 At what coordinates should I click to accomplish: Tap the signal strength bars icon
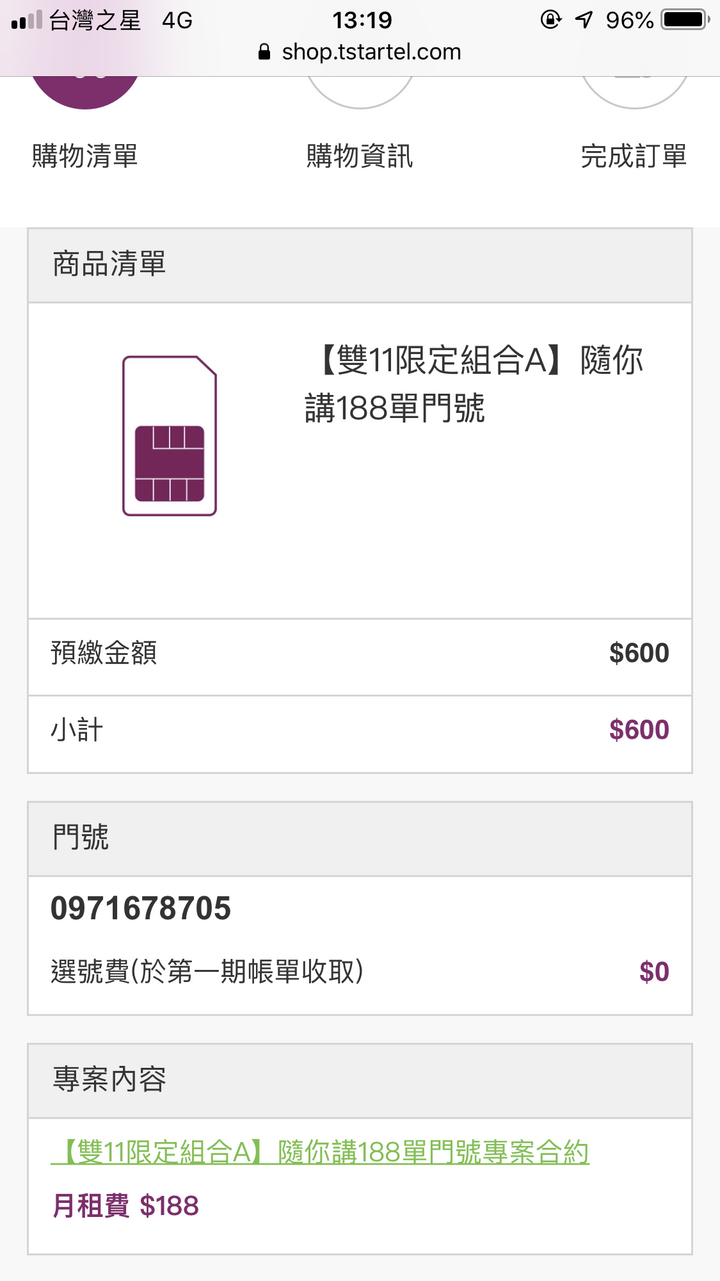point(26,20)
